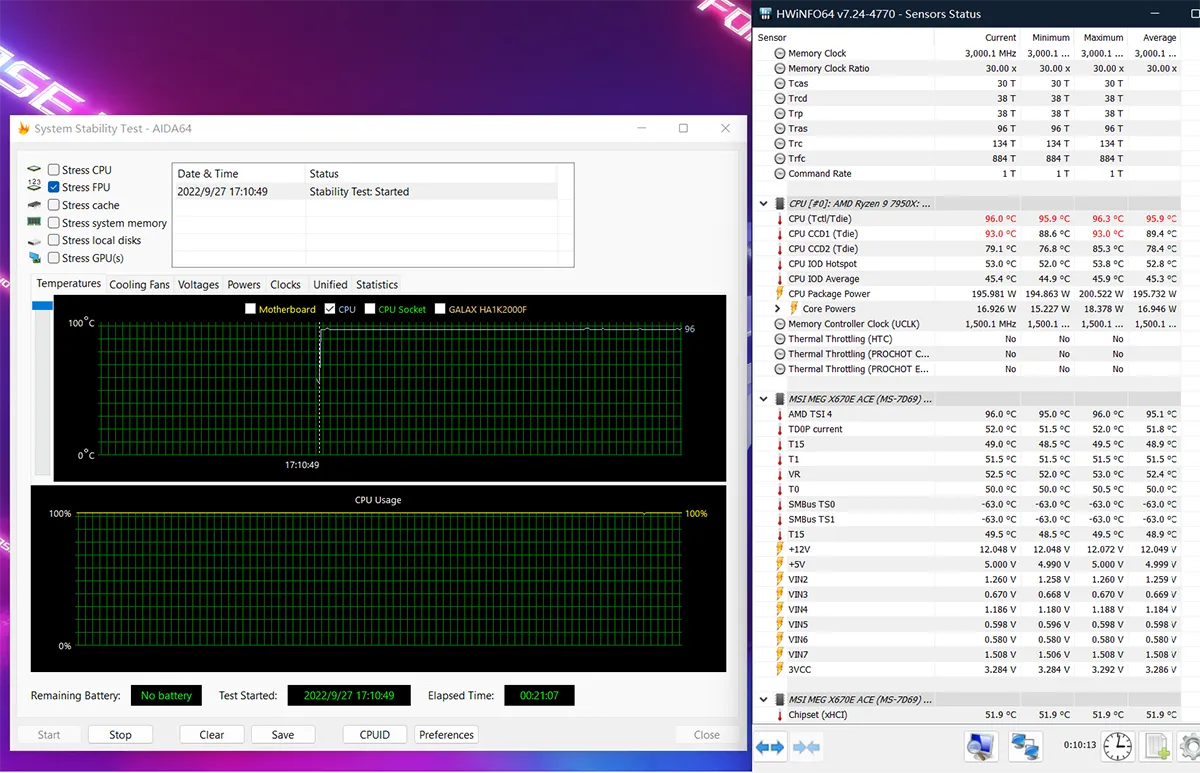Click the HWiNFO64 title bar icon

[x=765, y=14]
